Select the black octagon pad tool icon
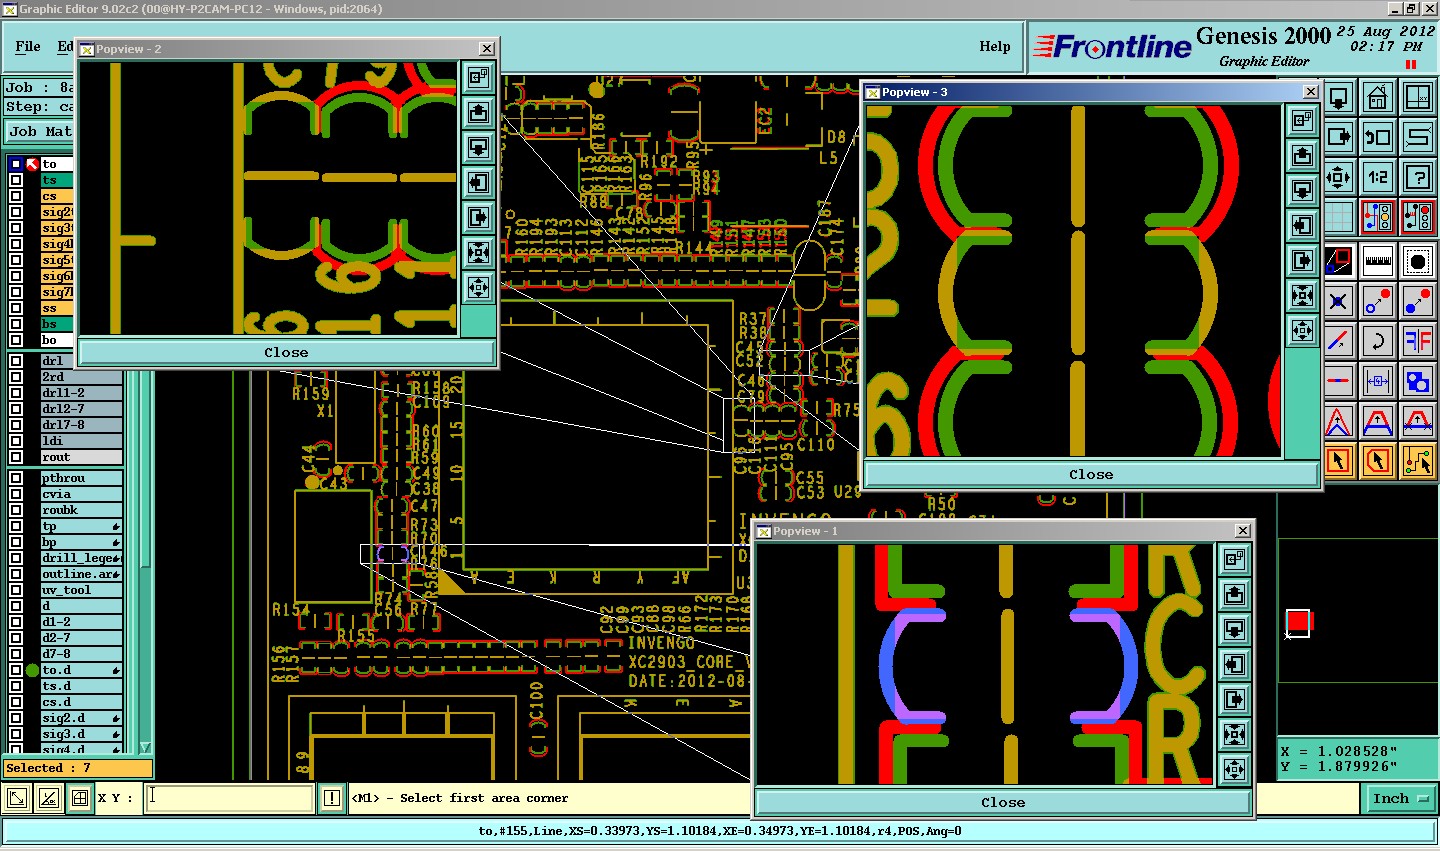Screen dimensions: 1440x851 (1418, 261)
